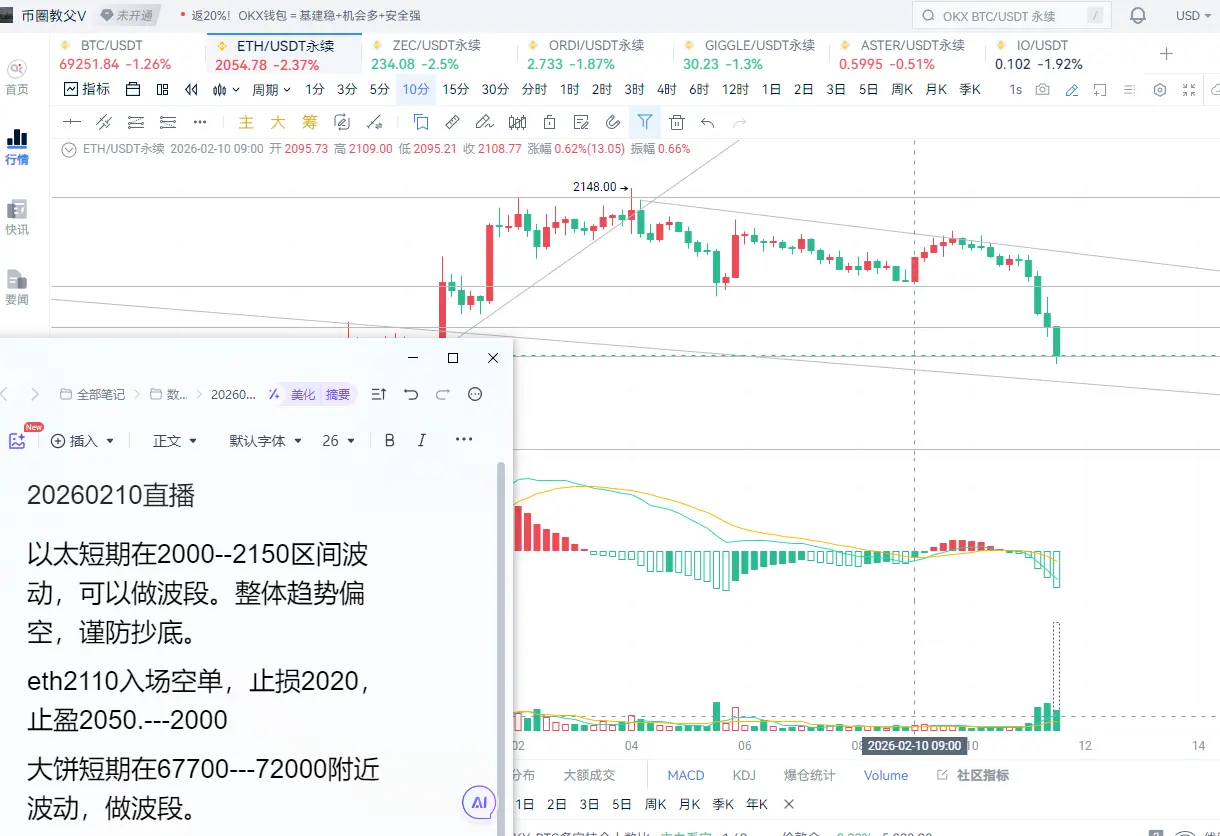1220x836 pixels.
Task: Click the 摘要 summary button in notes
Action: tap(338, 395)
